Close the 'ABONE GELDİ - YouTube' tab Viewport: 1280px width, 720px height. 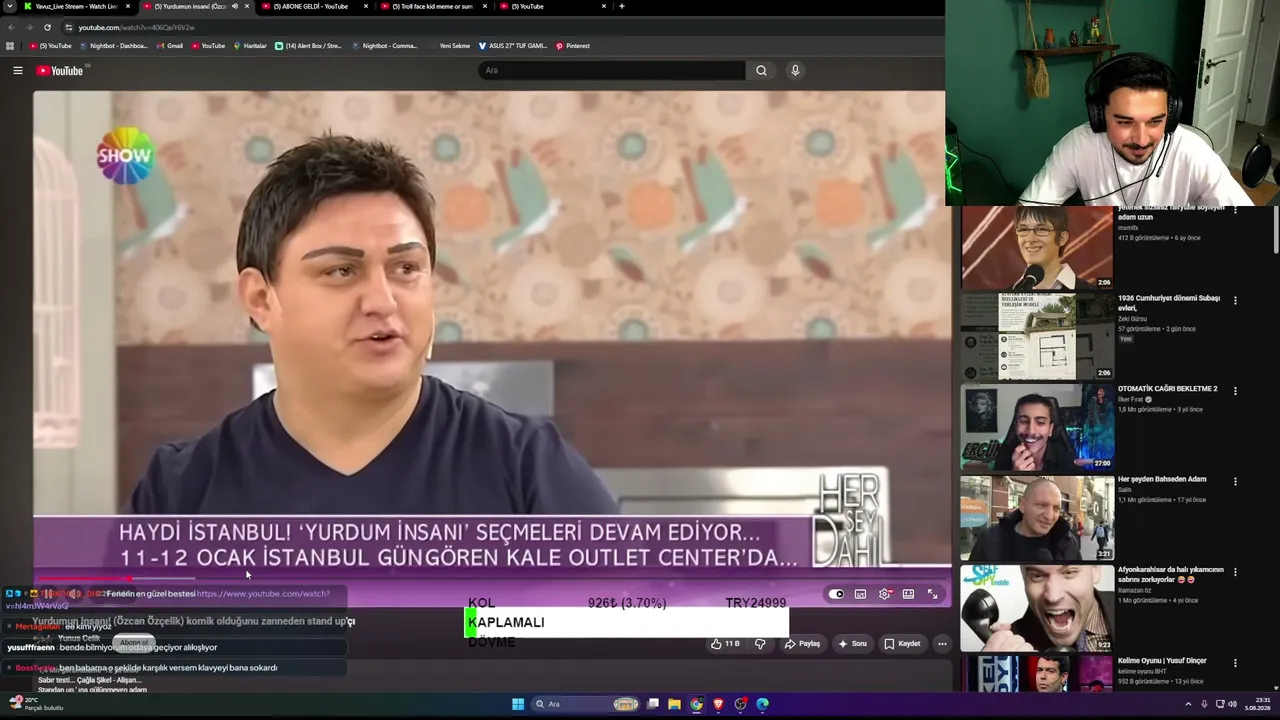click(366, 6)
